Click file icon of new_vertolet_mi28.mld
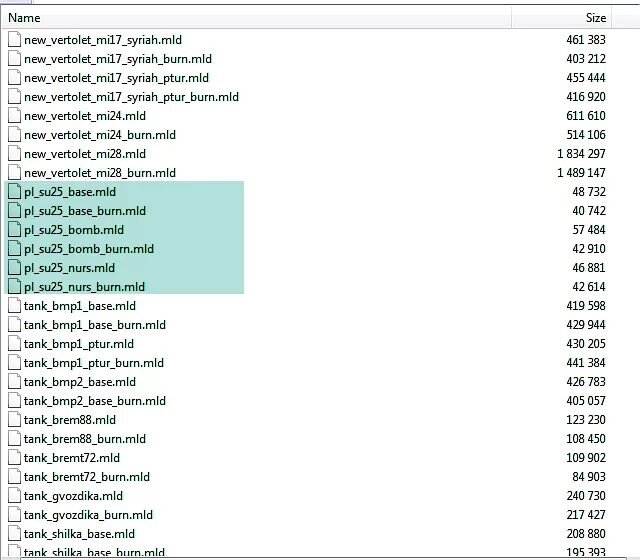Image resolution: width=640 pixels, height=560 pixels. (x=14, y=153)
